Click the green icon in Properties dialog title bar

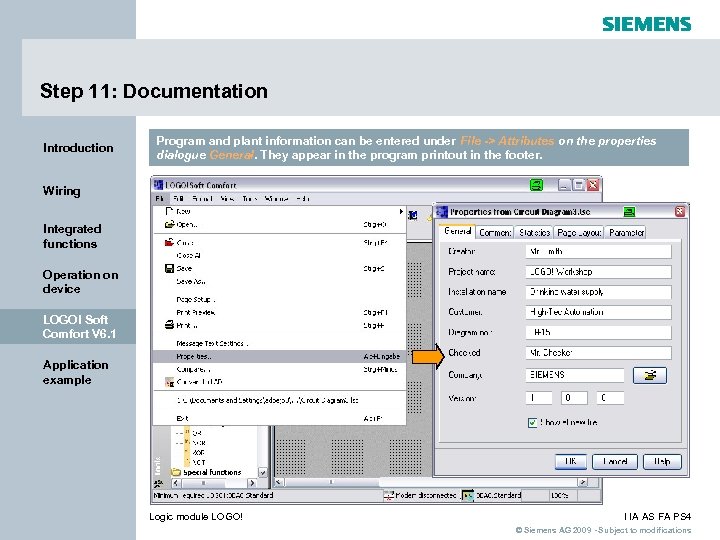click(629, 212)
